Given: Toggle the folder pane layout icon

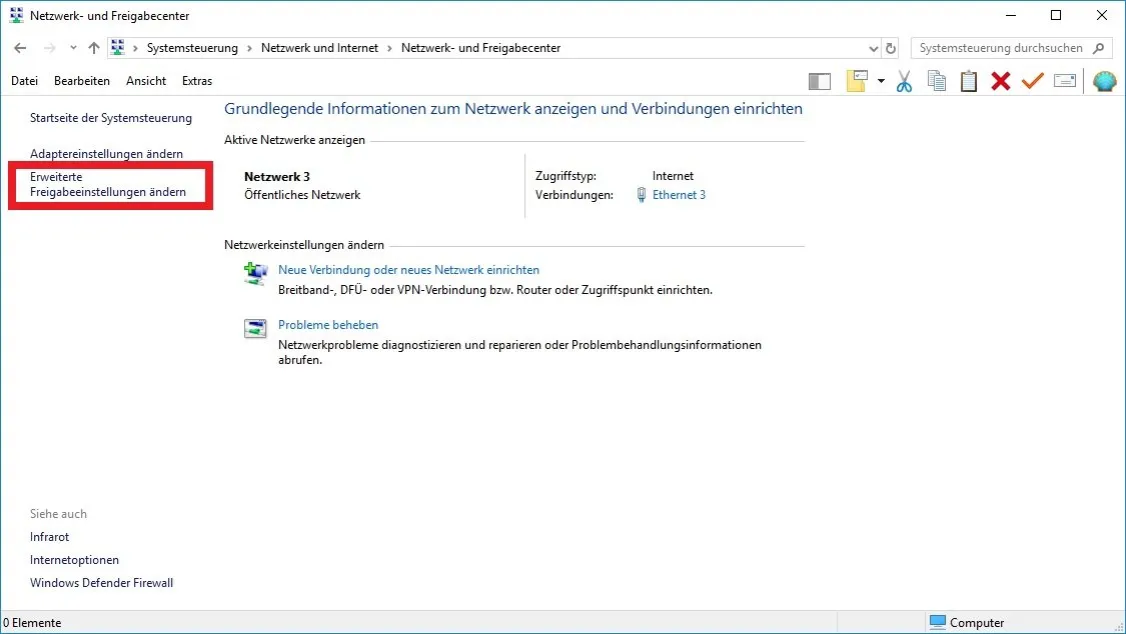Looking at the screenshot, I should 819,81.
